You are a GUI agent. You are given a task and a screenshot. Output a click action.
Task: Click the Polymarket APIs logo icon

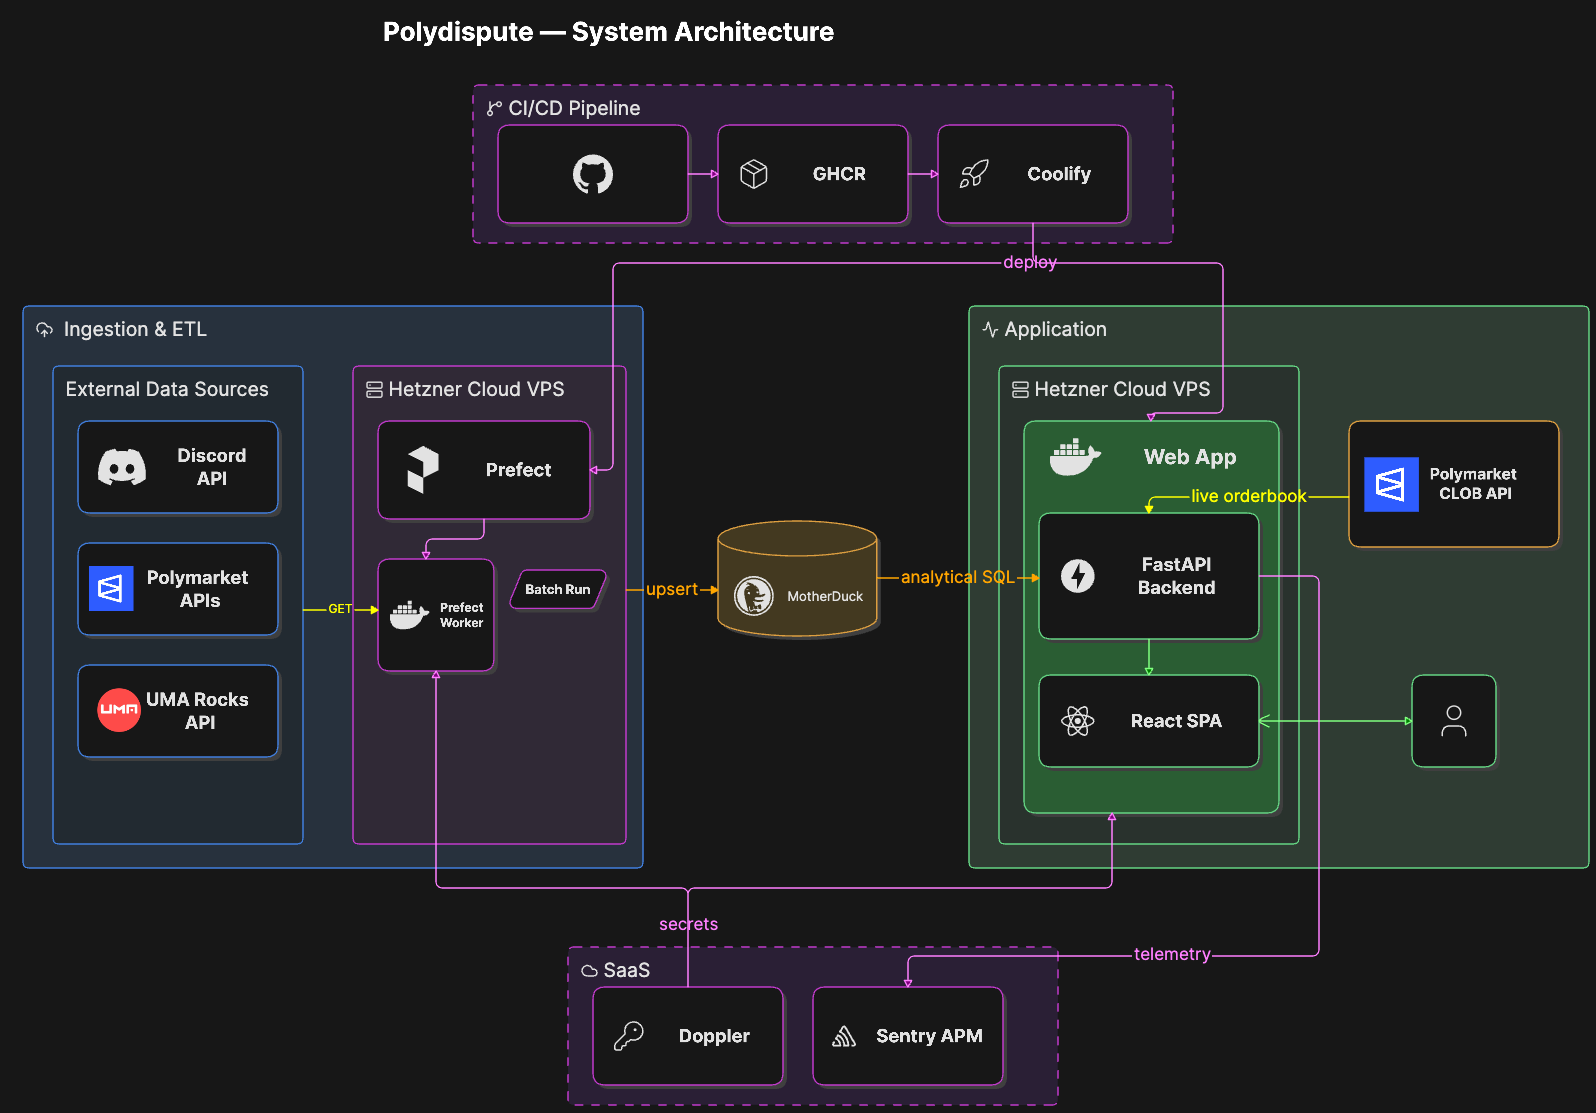111,589
